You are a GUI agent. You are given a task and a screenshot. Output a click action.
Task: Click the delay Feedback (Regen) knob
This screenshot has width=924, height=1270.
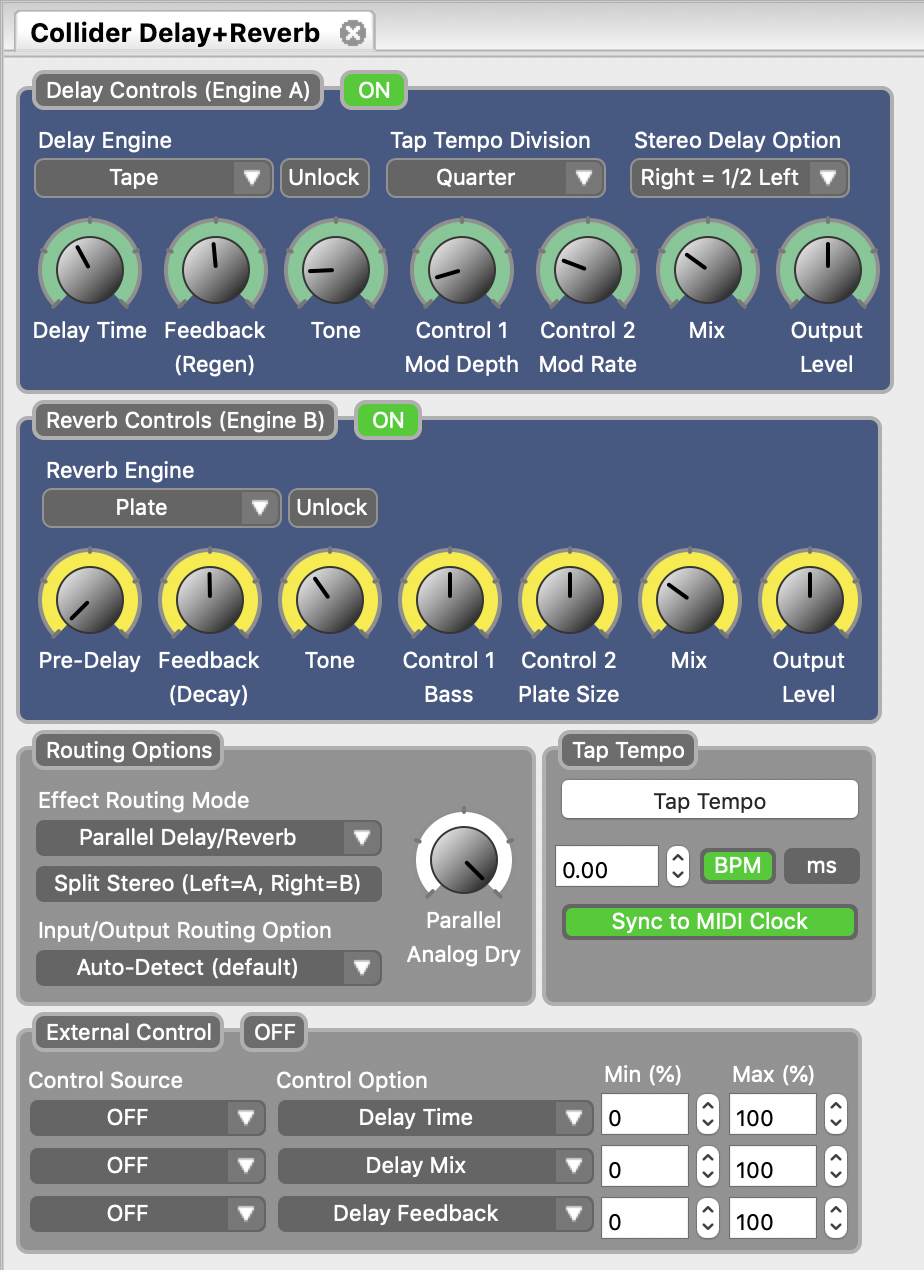tap(214, 270)
